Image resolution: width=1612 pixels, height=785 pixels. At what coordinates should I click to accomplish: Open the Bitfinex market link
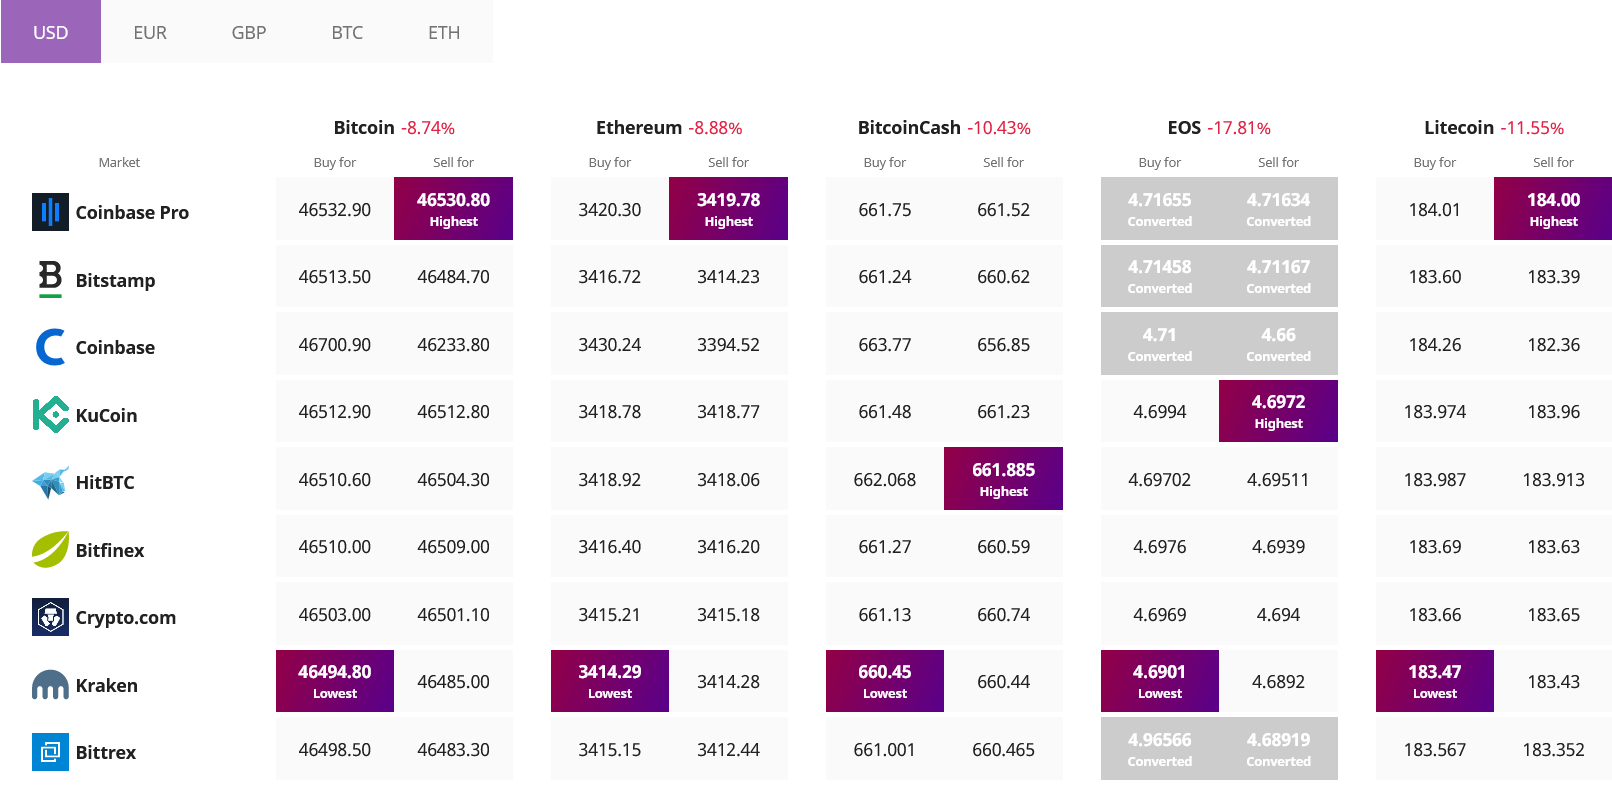click(x=110, y=550)
